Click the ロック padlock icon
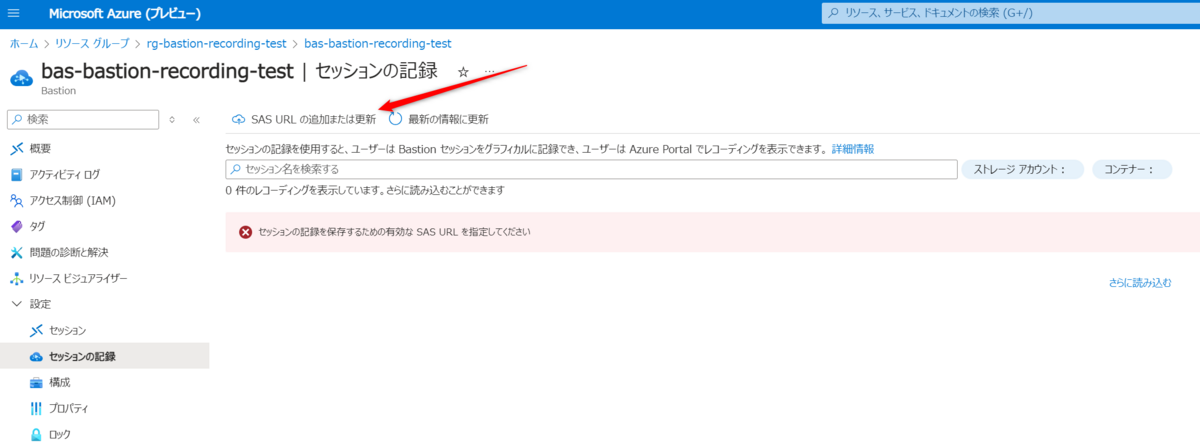The image size is (1200, 446). click(x=37, y=434)
